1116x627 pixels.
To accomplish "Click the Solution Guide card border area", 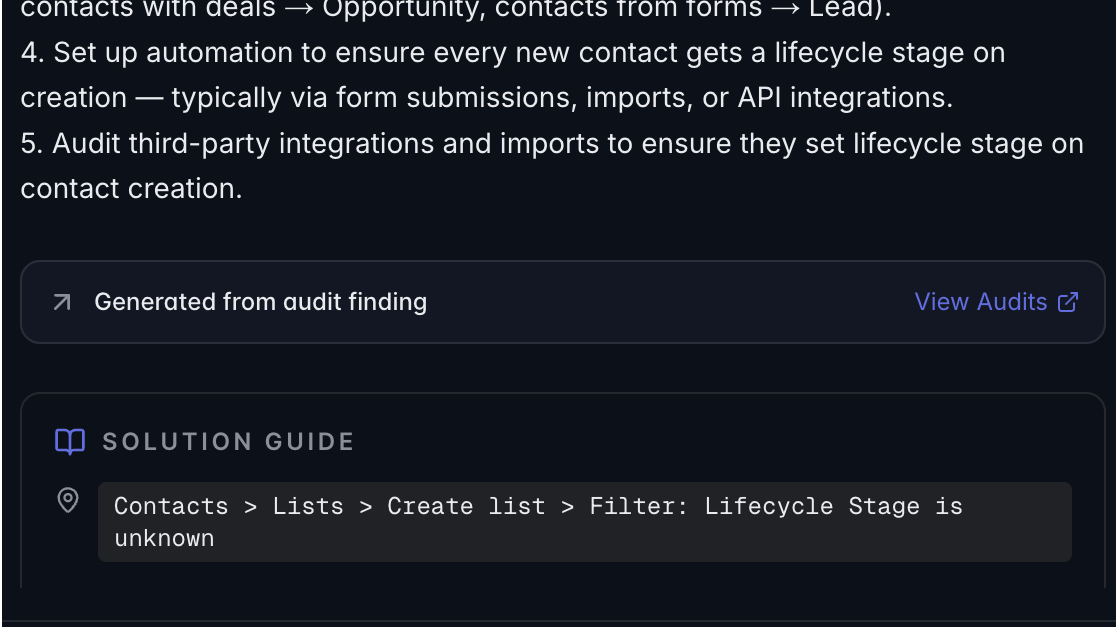I will tap(562, 395).
